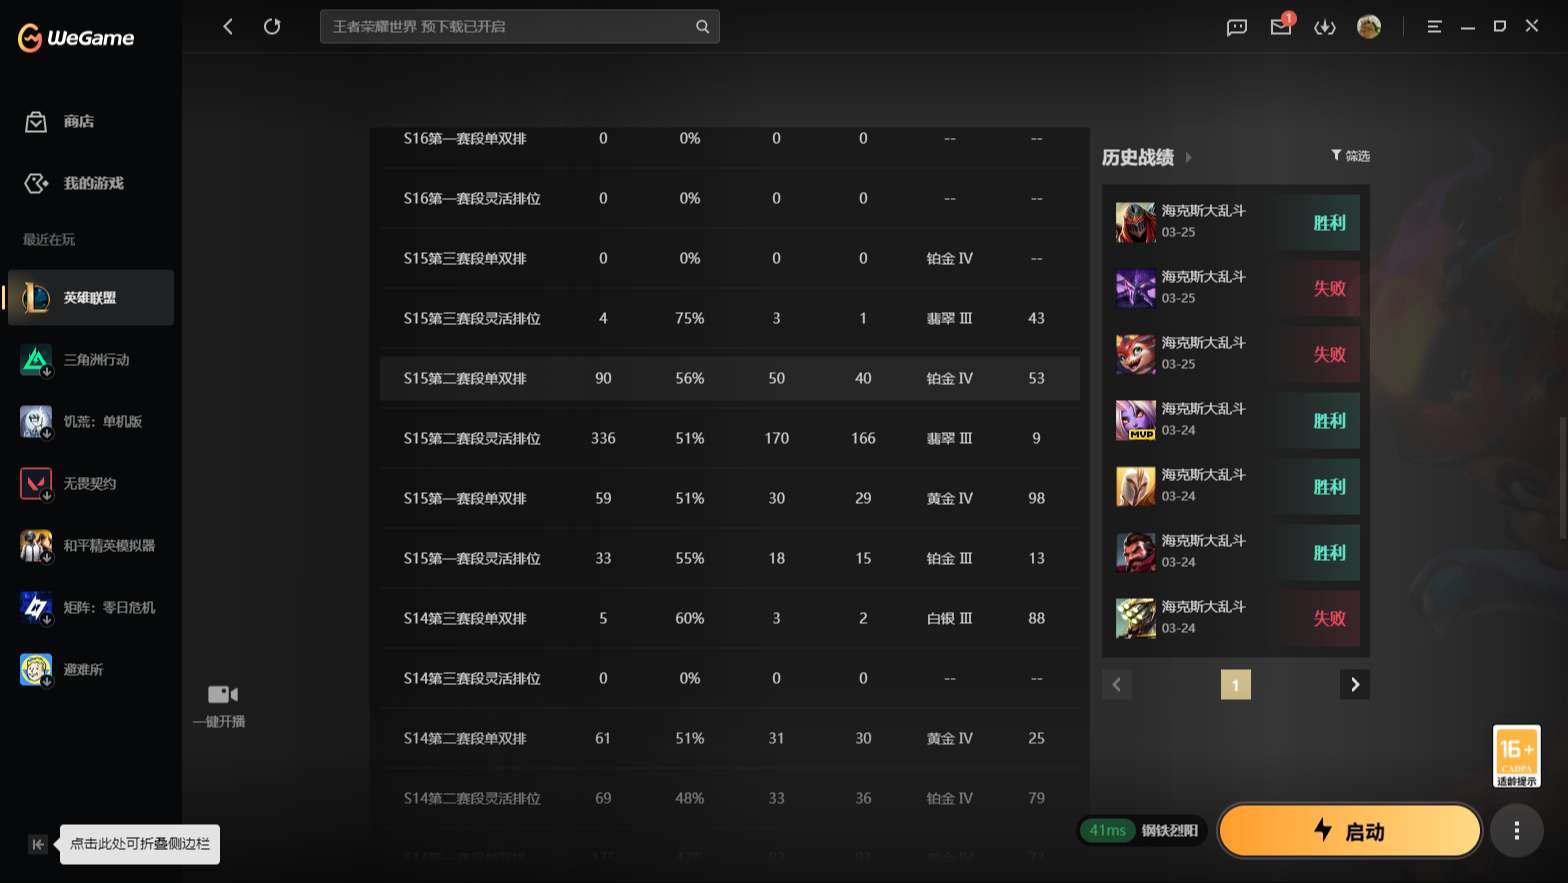Open the chat message icon
Screen dimensions: 1568x883
pos(1237,27)
